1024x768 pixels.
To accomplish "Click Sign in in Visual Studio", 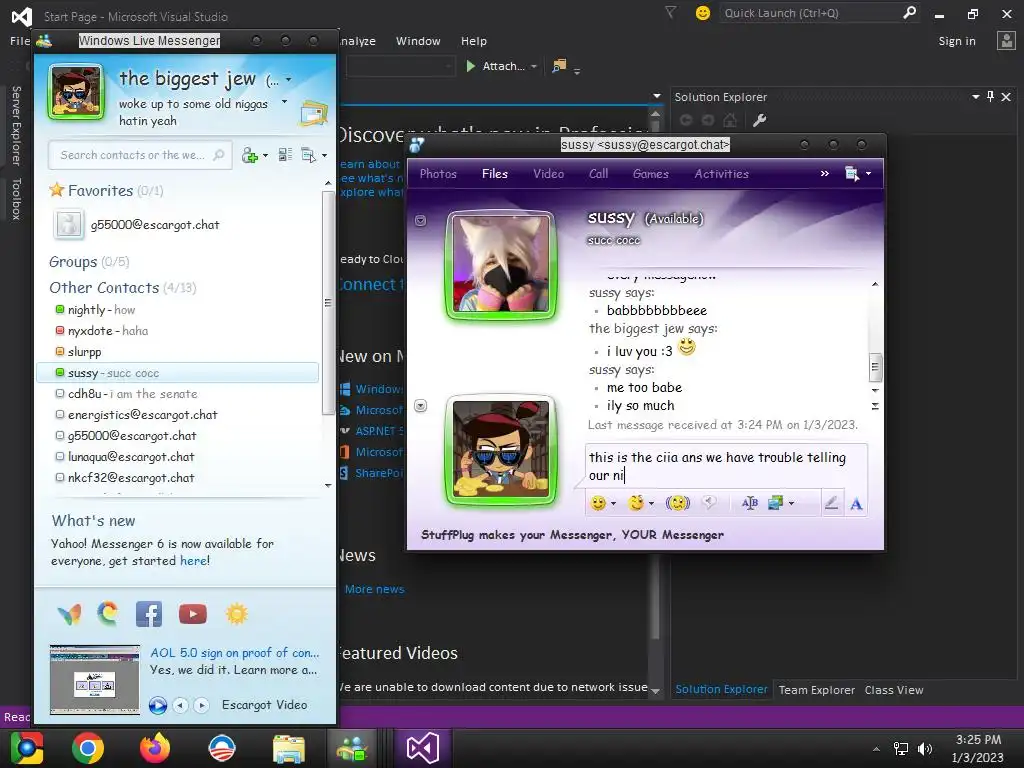I will click(x=957, y=41).
